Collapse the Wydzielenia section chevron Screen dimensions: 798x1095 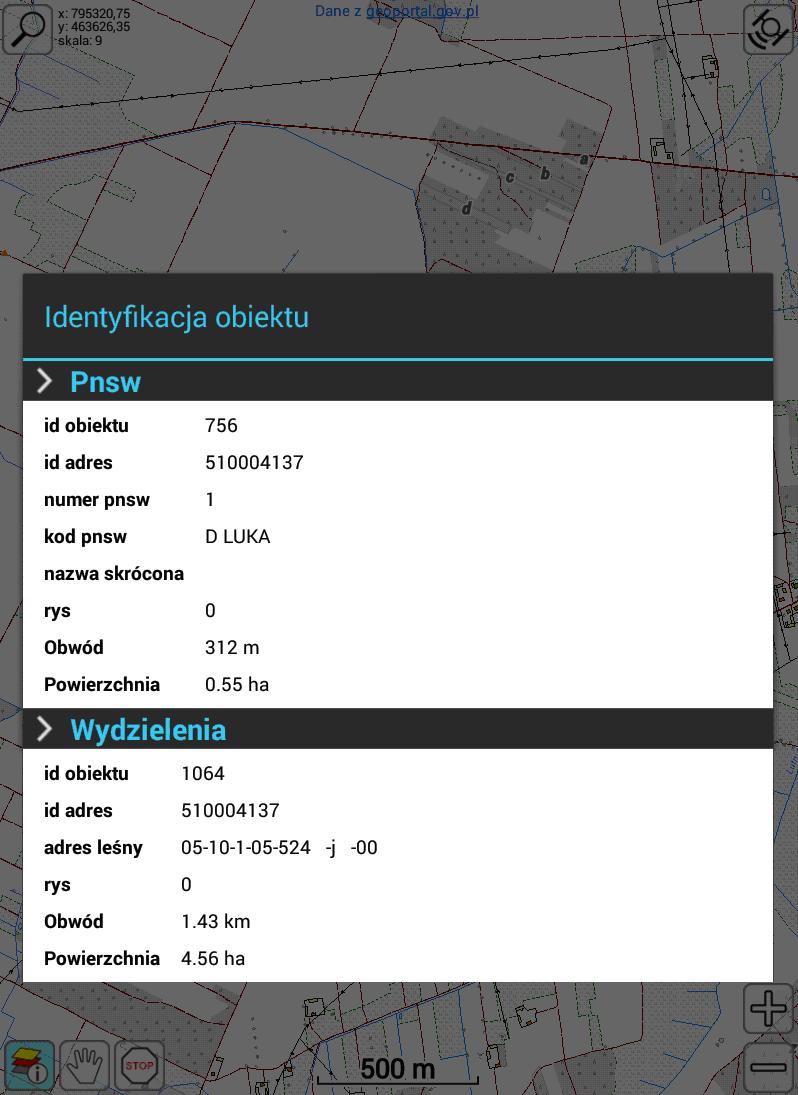point(44,729)
